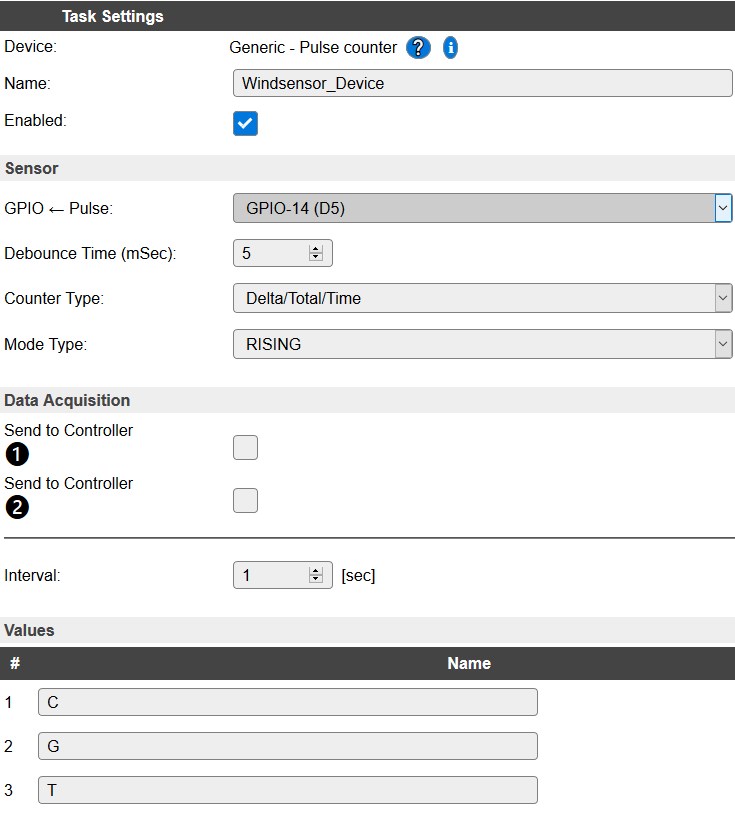Click value 2 name field containing G

point(287,746)
